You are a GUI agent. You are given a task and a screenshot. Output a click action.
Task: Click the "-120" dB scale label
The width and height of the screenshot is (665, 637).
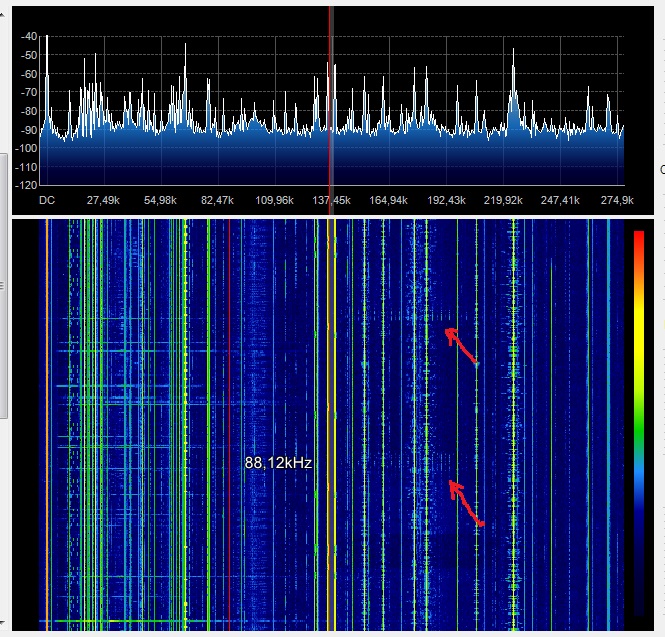26,185
